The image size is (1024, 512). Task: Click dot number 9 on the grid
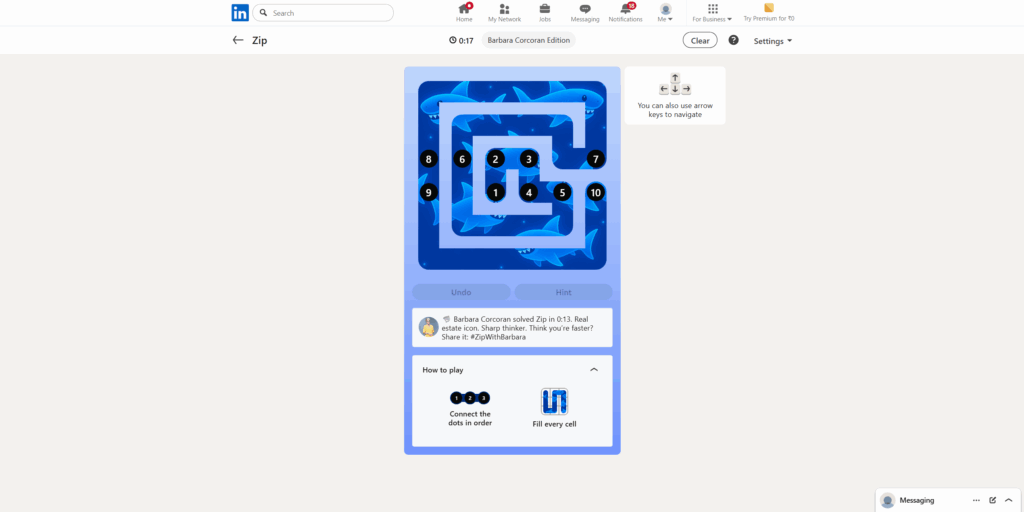(428, 193)
